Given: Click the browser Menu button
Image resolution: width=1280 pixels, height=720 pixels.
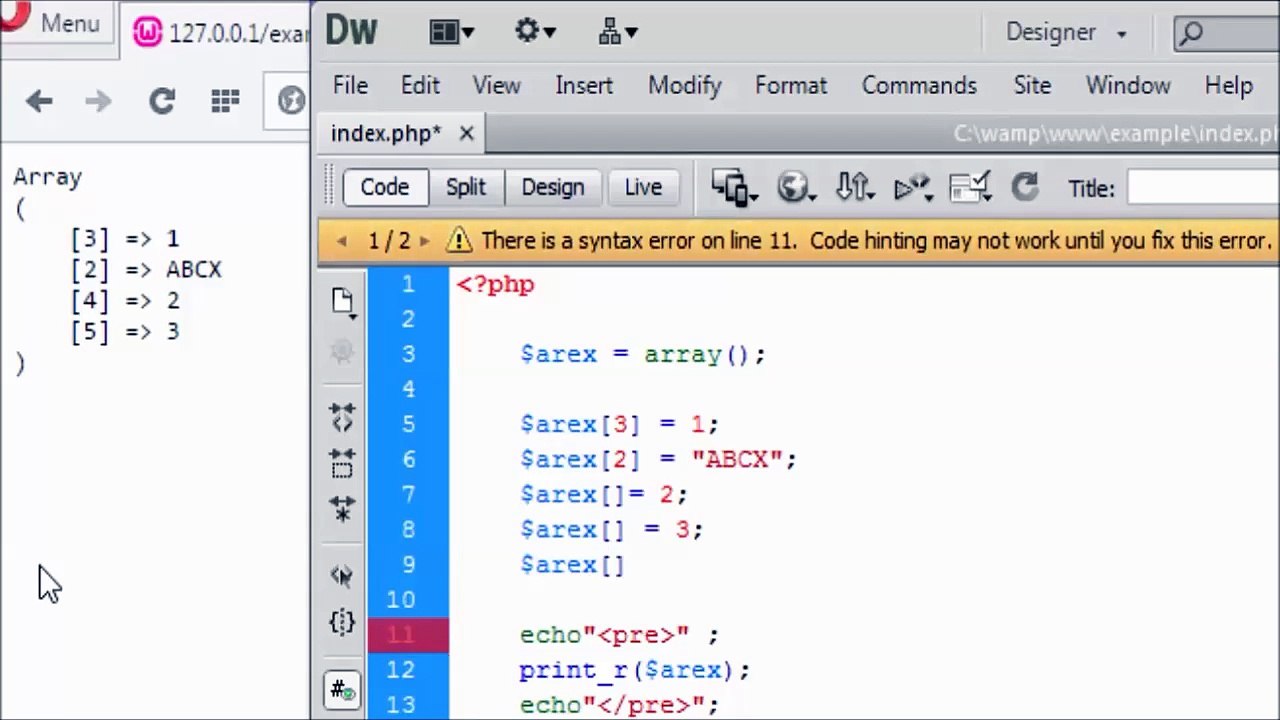Looking at the screenshot, I should 55,22.
